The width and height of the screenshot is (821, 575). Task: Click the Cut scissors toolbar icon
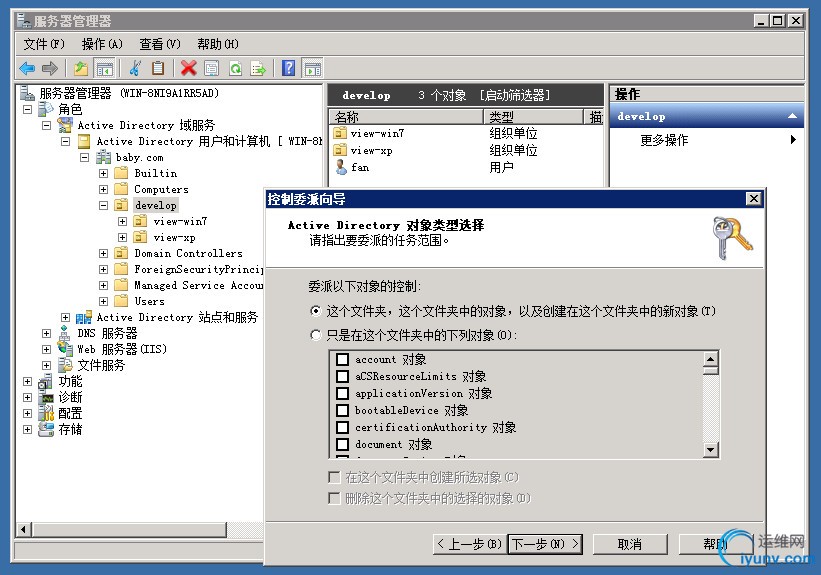(135, 68)
